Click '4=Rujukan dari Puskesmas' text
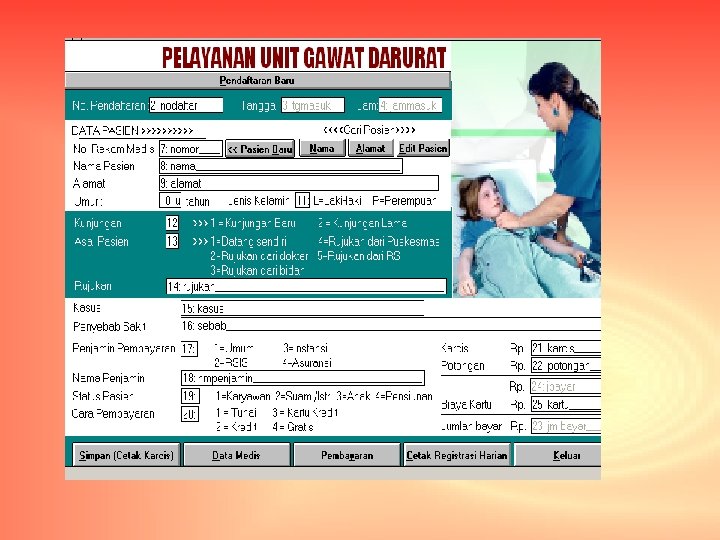 pyautogui.click(x=378, y=242)
